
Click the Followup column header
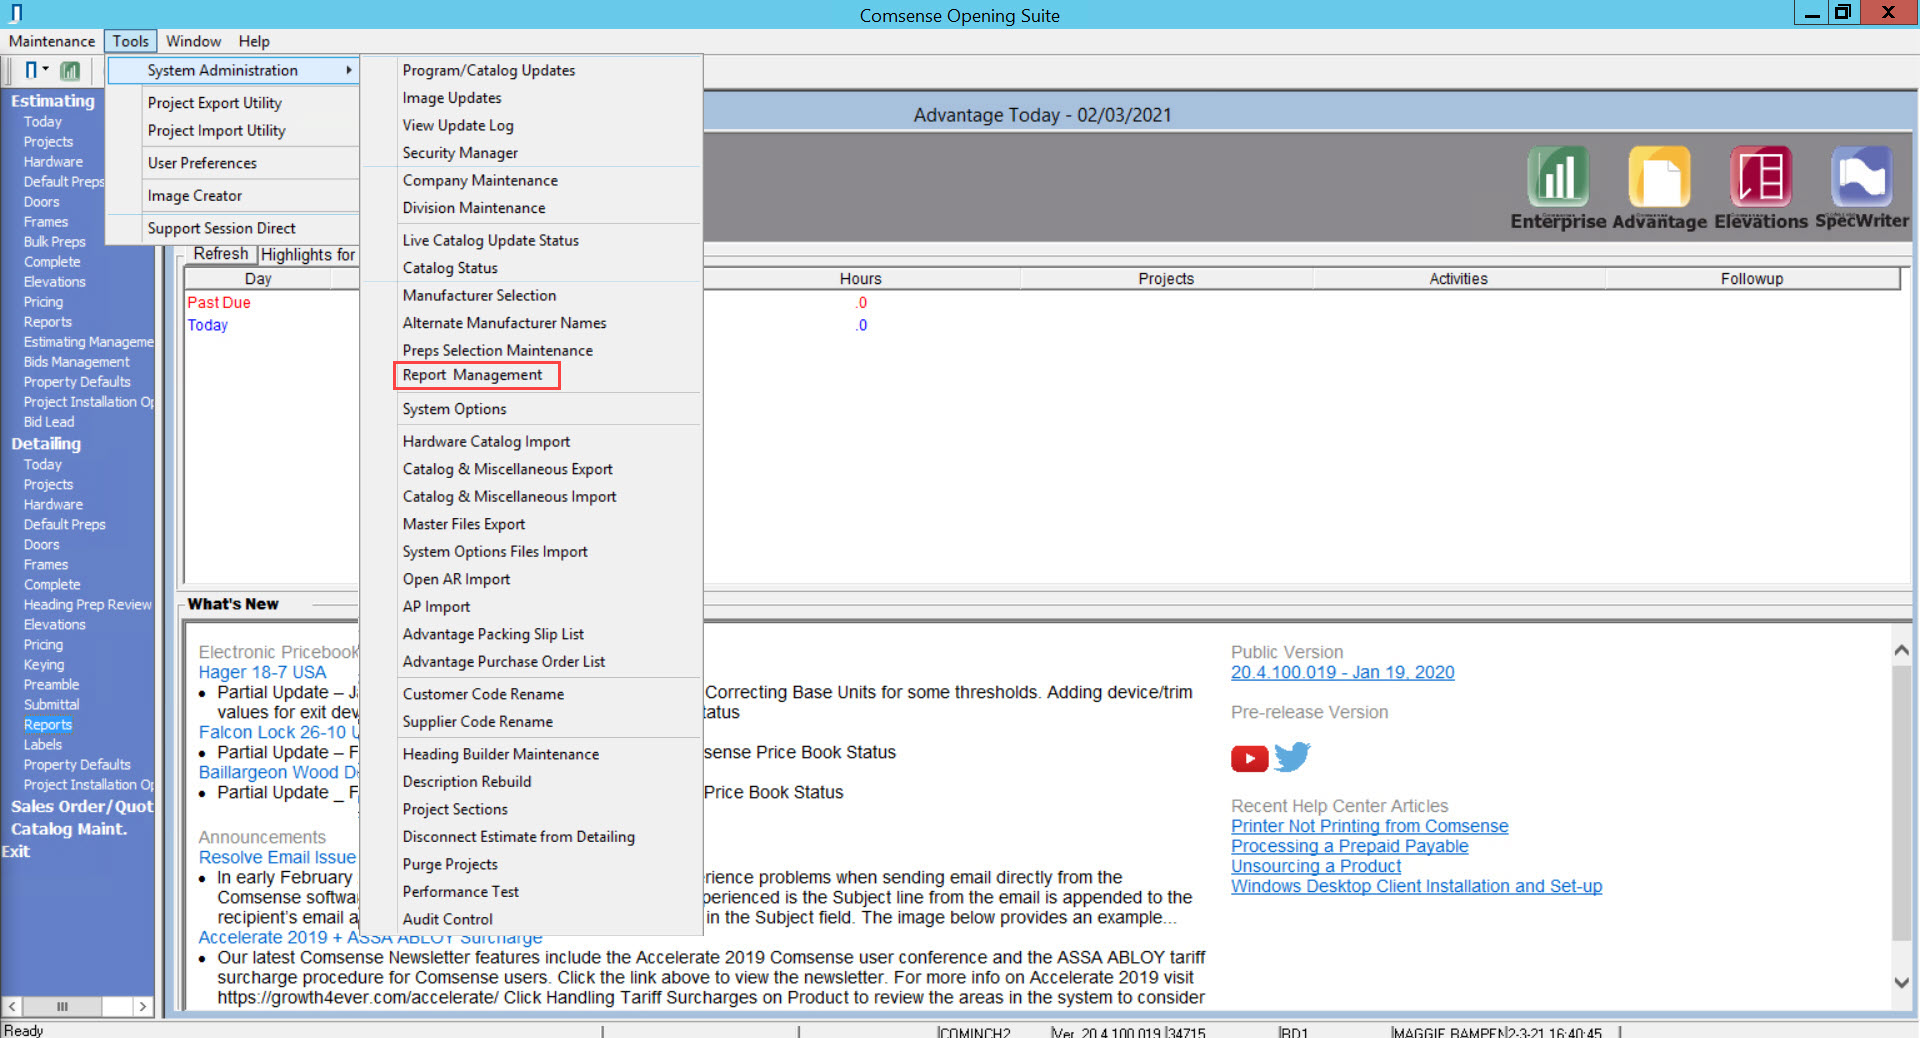click(1751, 279)
